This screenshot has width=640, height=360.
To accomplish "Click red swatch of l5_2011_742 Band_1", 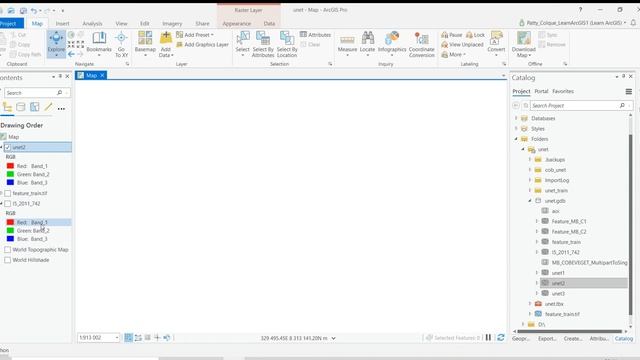I will click(x=10, y=222).
